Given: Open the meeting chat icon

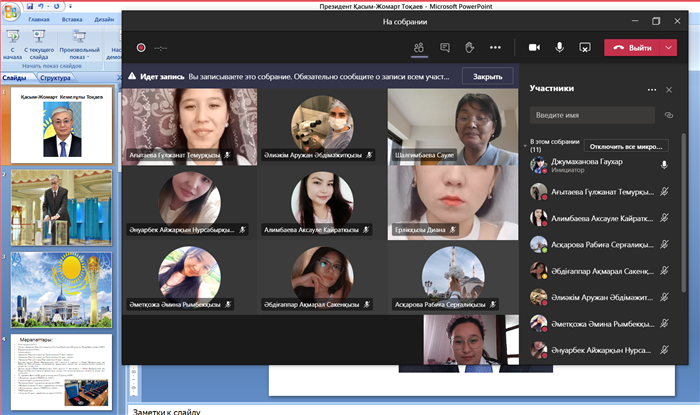Looking at the screenshot, I should (444, 47).
